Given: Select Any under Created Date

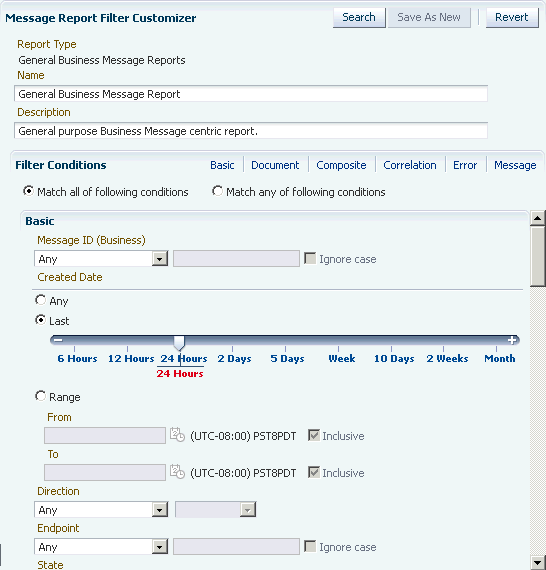Looking at the screenshot, I should 40,300.
